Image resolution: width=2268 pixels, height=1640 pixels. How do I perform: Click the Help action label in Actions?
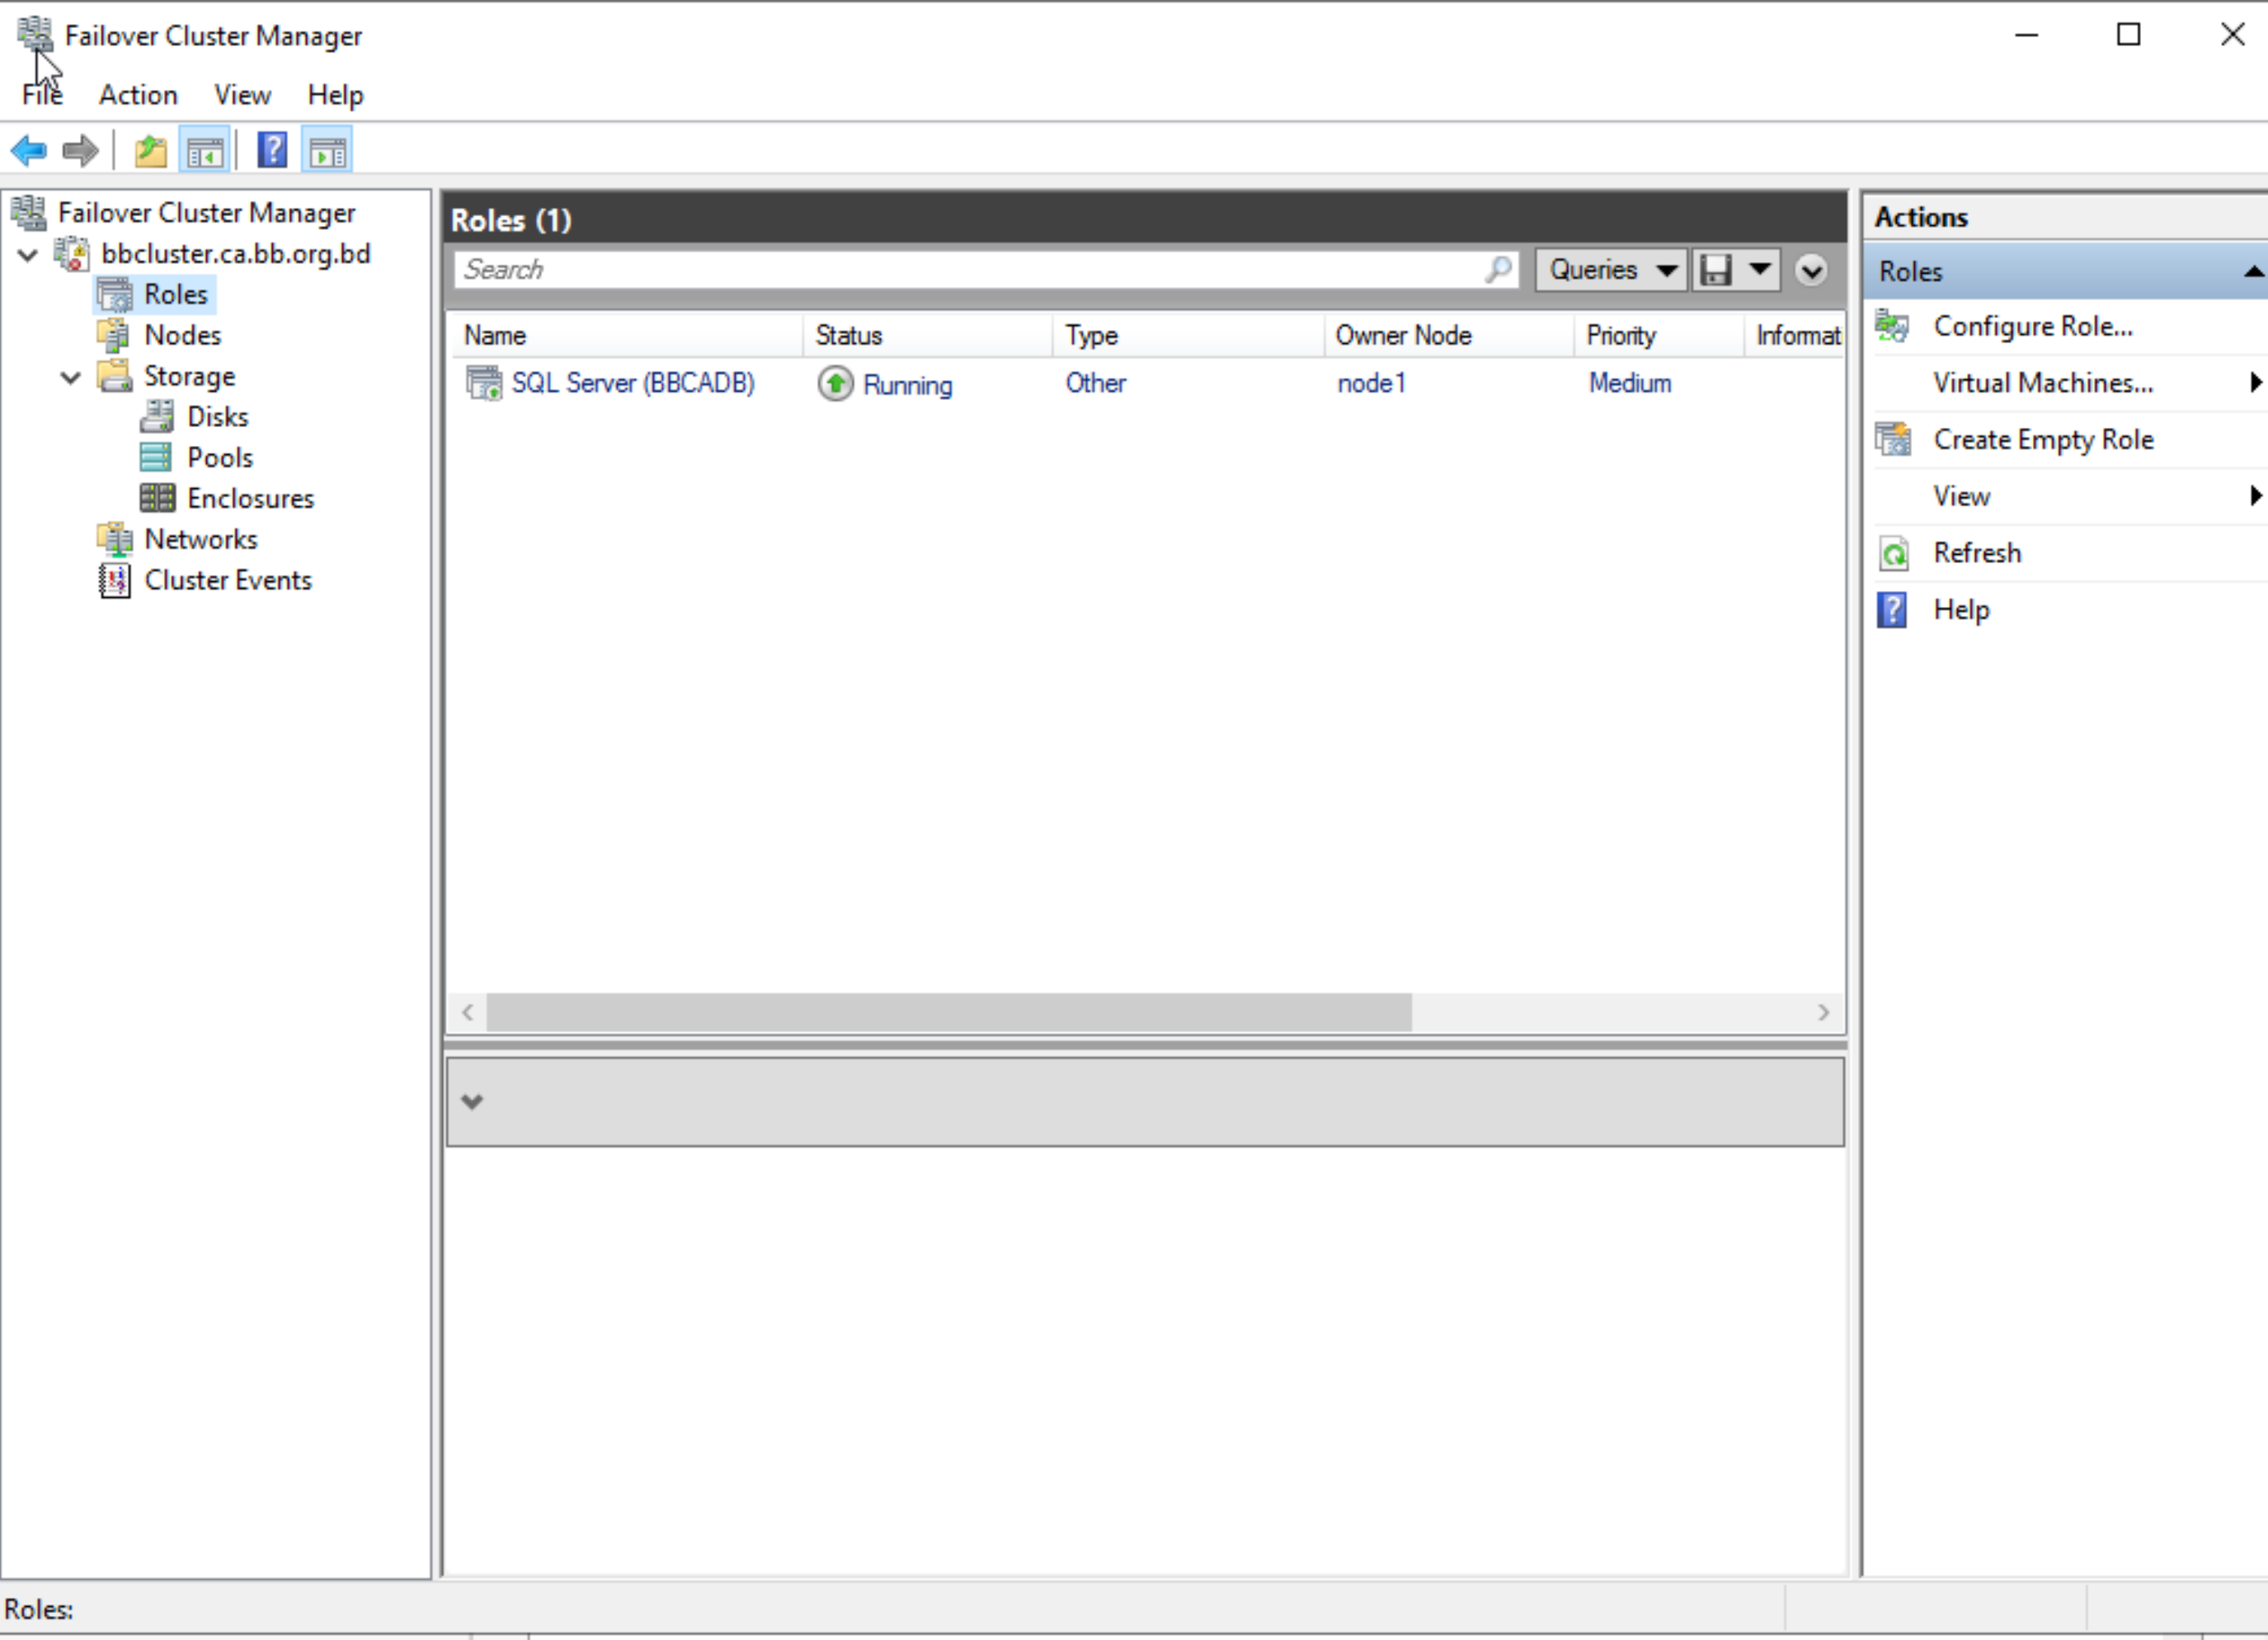(1961, 609)
